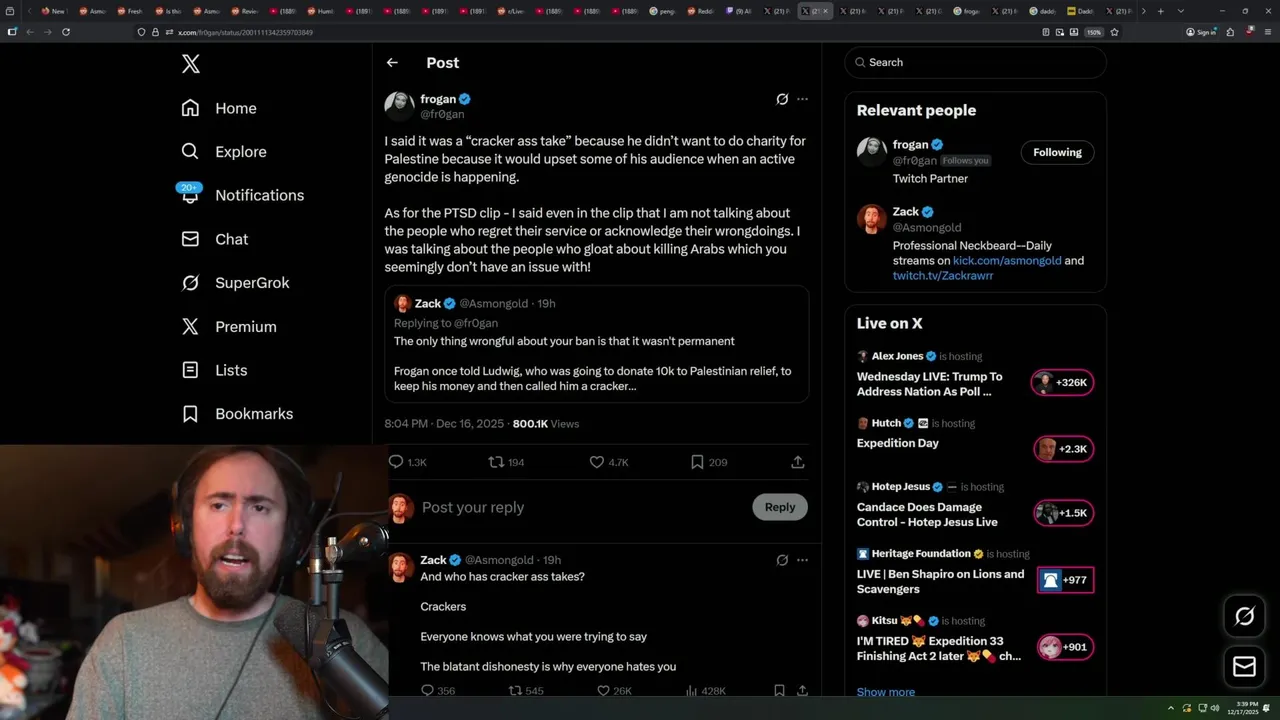Open Premium from the sidebar
This screenshot has height=720, width=1280.
point(229,327)
